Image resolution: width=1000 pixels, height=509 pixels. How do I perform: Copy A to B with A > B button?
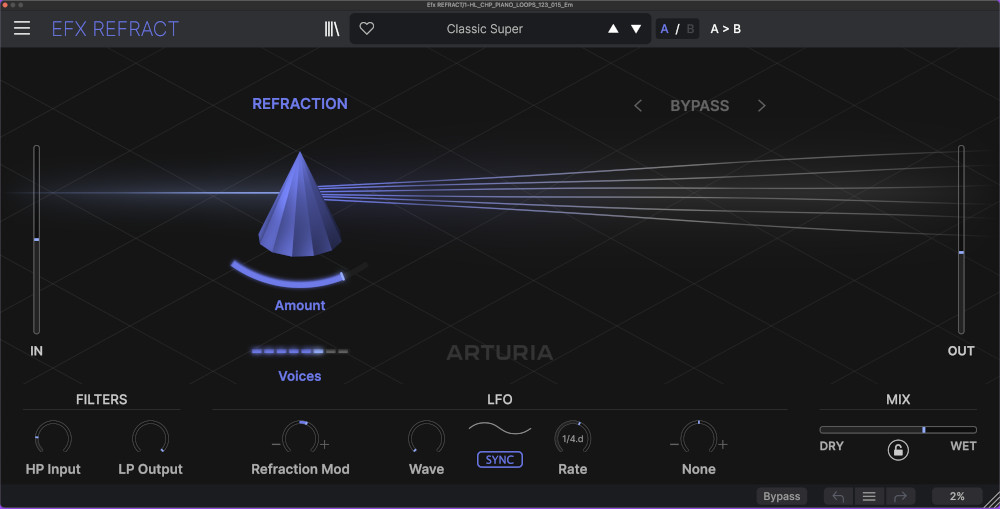pyautogui.click(x=725, y=29)
